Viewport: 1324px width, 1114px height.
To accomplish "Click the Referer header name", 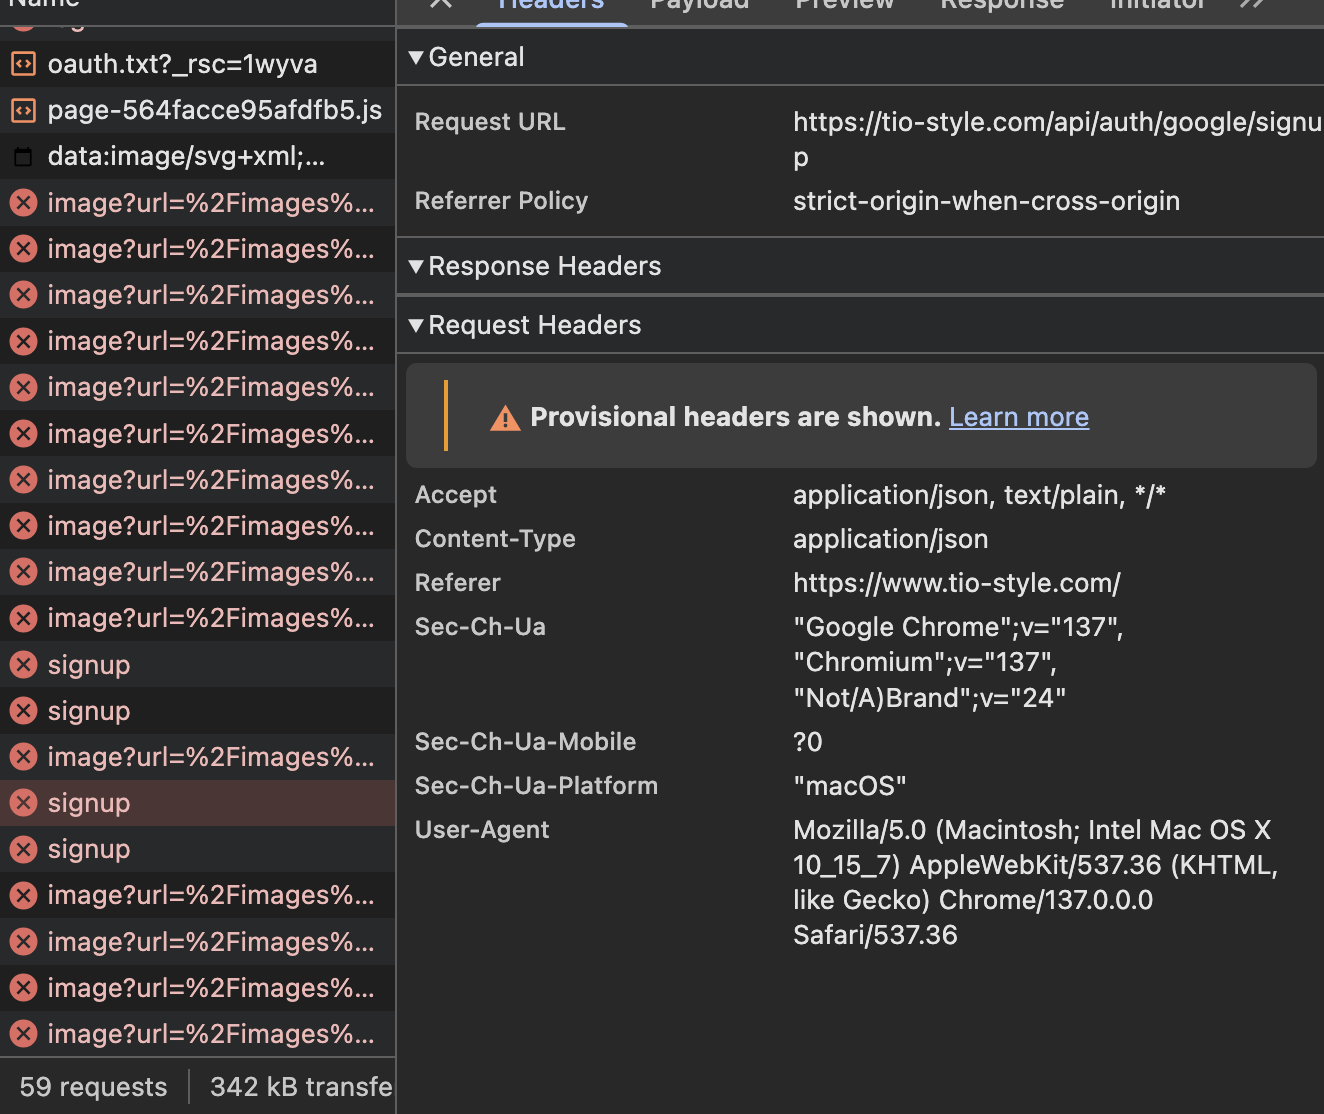I will 458,583.
